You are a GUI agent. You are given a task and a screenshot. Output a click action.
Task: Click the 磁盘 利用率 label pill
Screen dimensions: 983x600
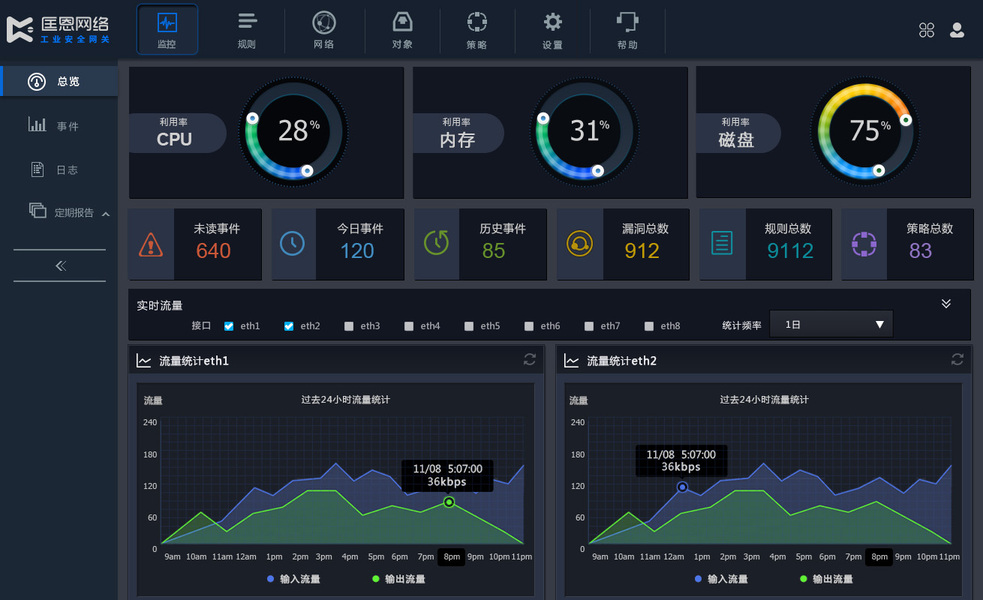[x=739, y=133]
